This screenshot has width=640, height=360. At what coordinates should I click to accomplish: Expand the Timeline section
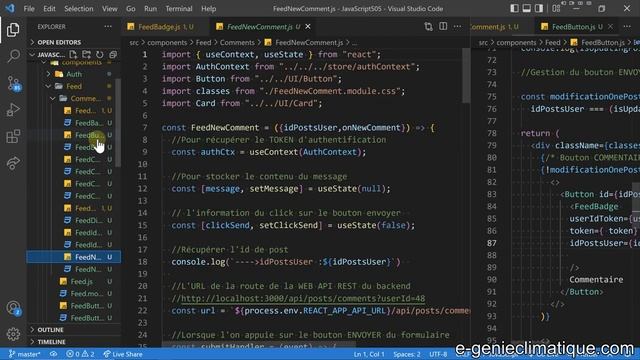pos(51,342)
